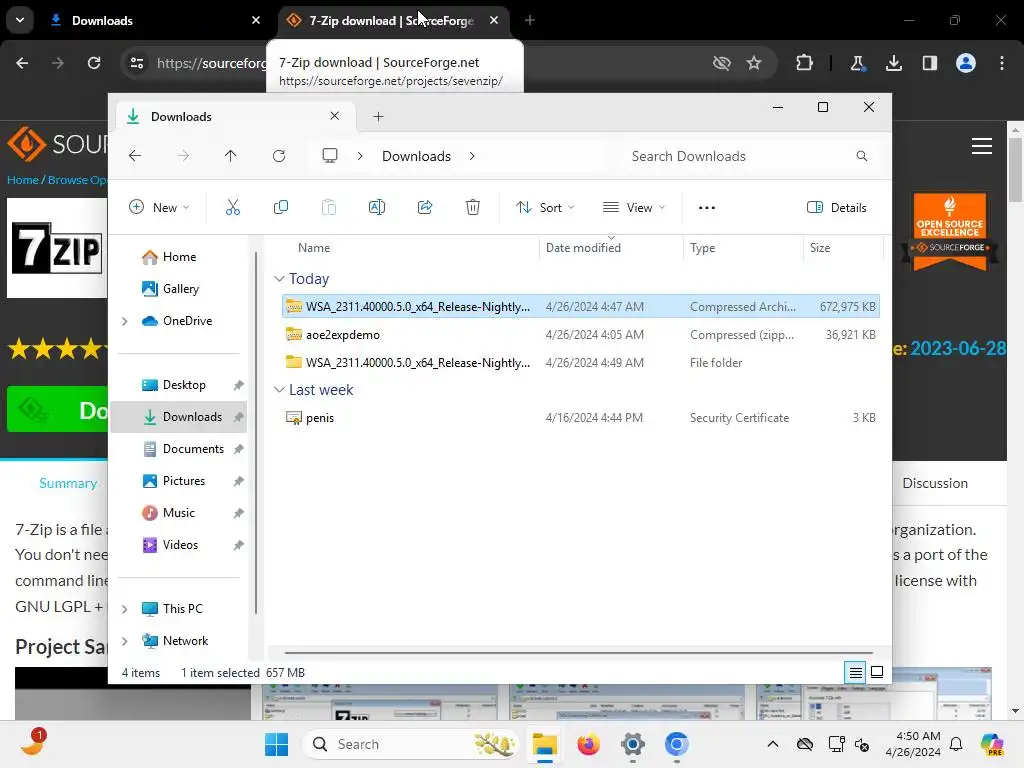Screen dimensions: 1024x768
Task: Open the Sort dropdown menu
Action: click(545, 208)
